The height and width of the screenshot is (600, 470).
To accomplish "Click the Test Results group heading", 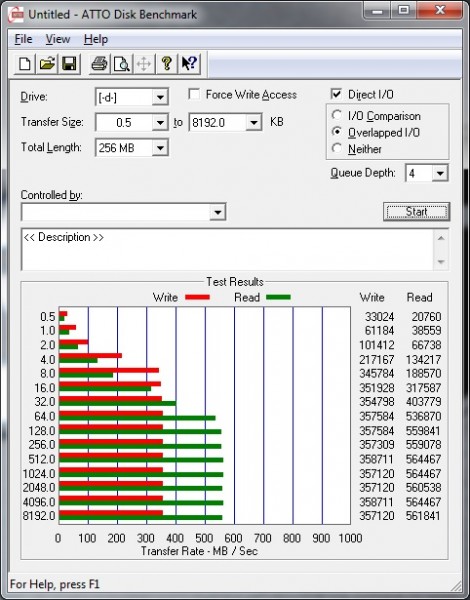I will pyautogui.click(x=235, y=282).
